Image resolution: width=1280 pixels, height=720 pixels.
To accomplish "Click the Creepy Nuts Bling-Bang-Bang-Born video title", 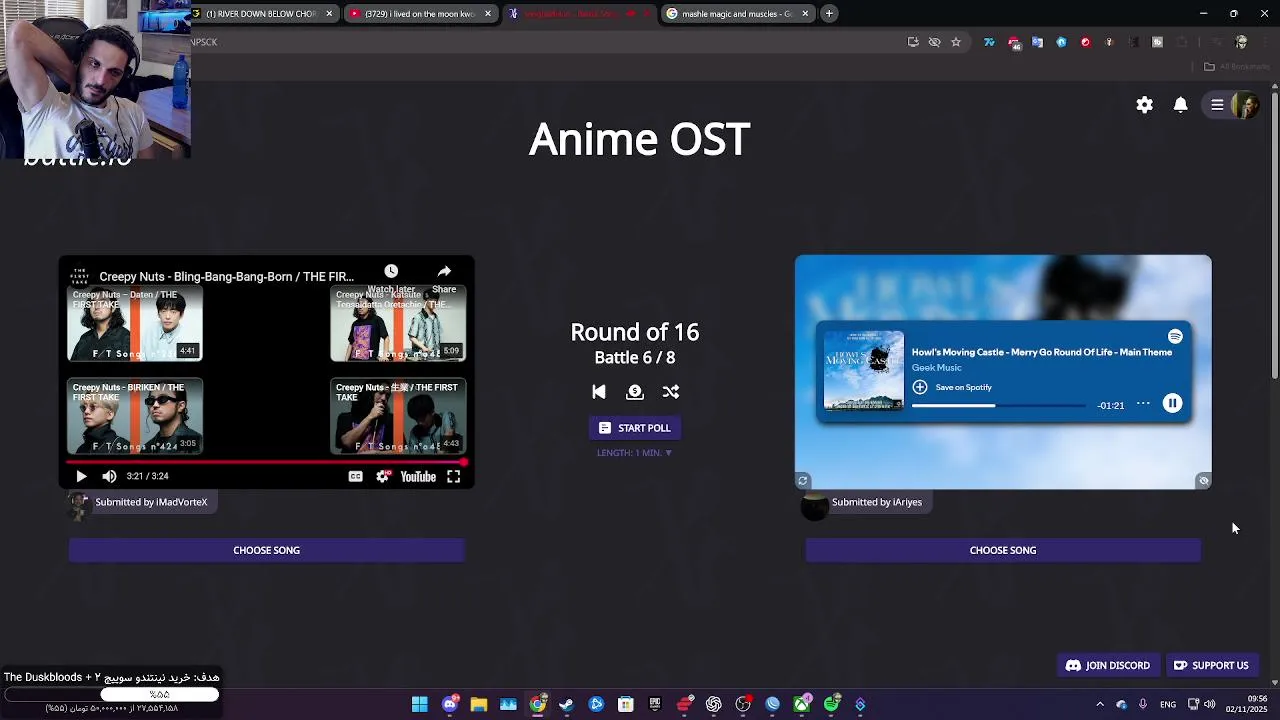I will [x=226, y=277].
